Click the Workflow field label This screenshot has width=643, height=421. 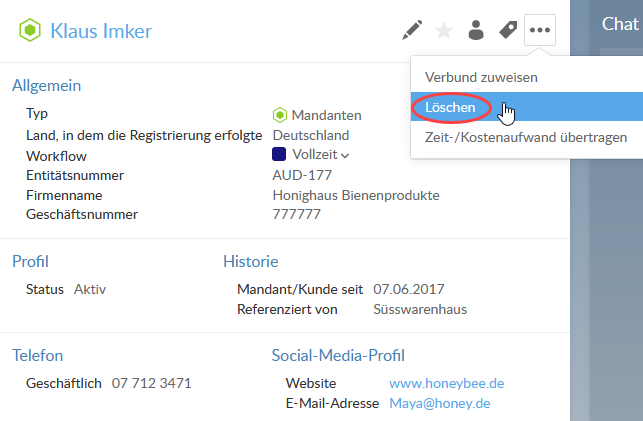coord(56,156)
